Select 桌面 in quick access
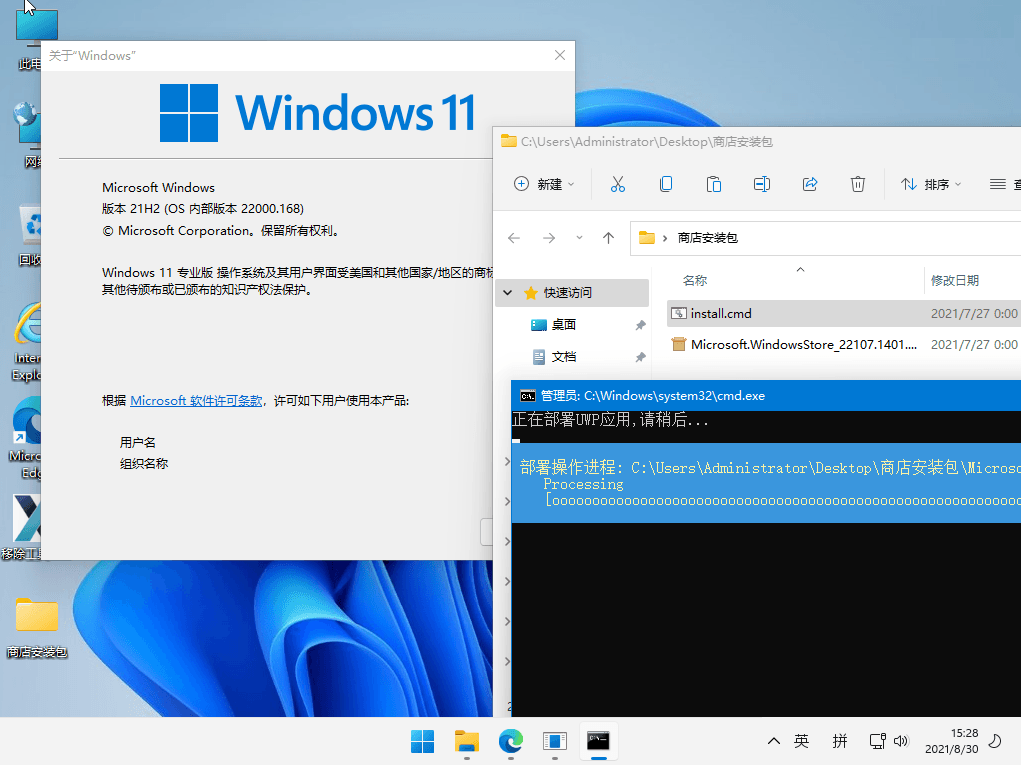Screen dimensions: 1021x765 564,324
